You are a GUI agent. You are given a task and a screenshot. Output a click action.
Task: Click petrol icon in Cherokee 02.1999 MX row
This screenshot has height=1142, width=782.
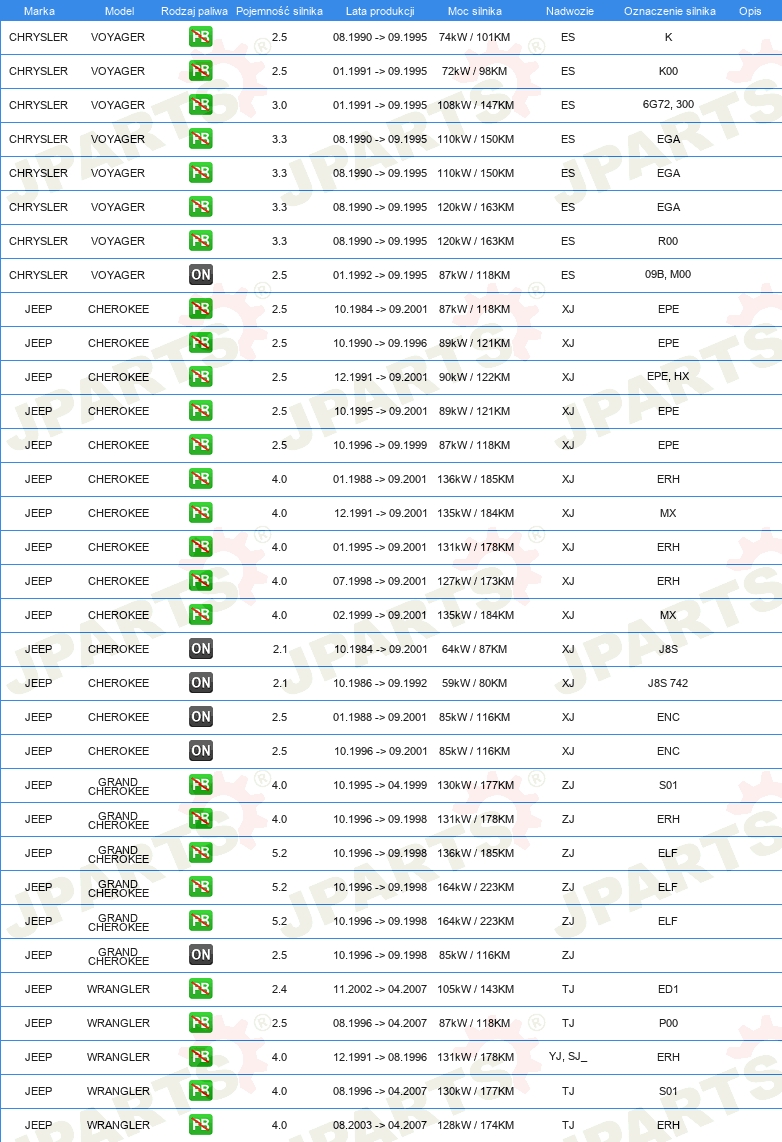200,615
